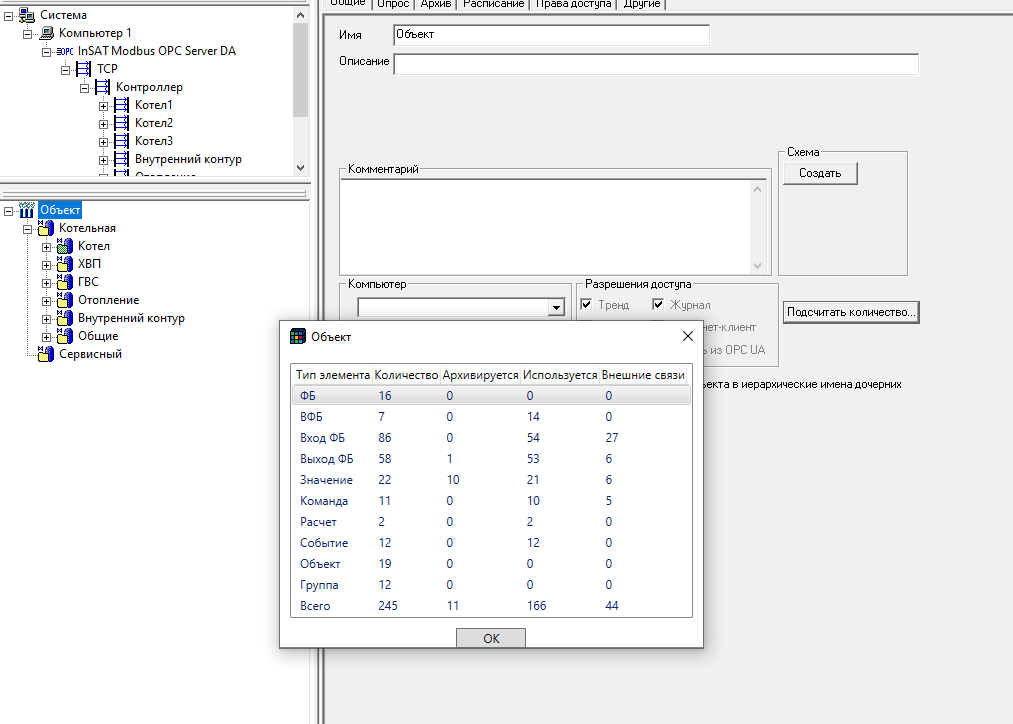
Task: Click inside the Комментарий text area
Action: tap(546, 227)
